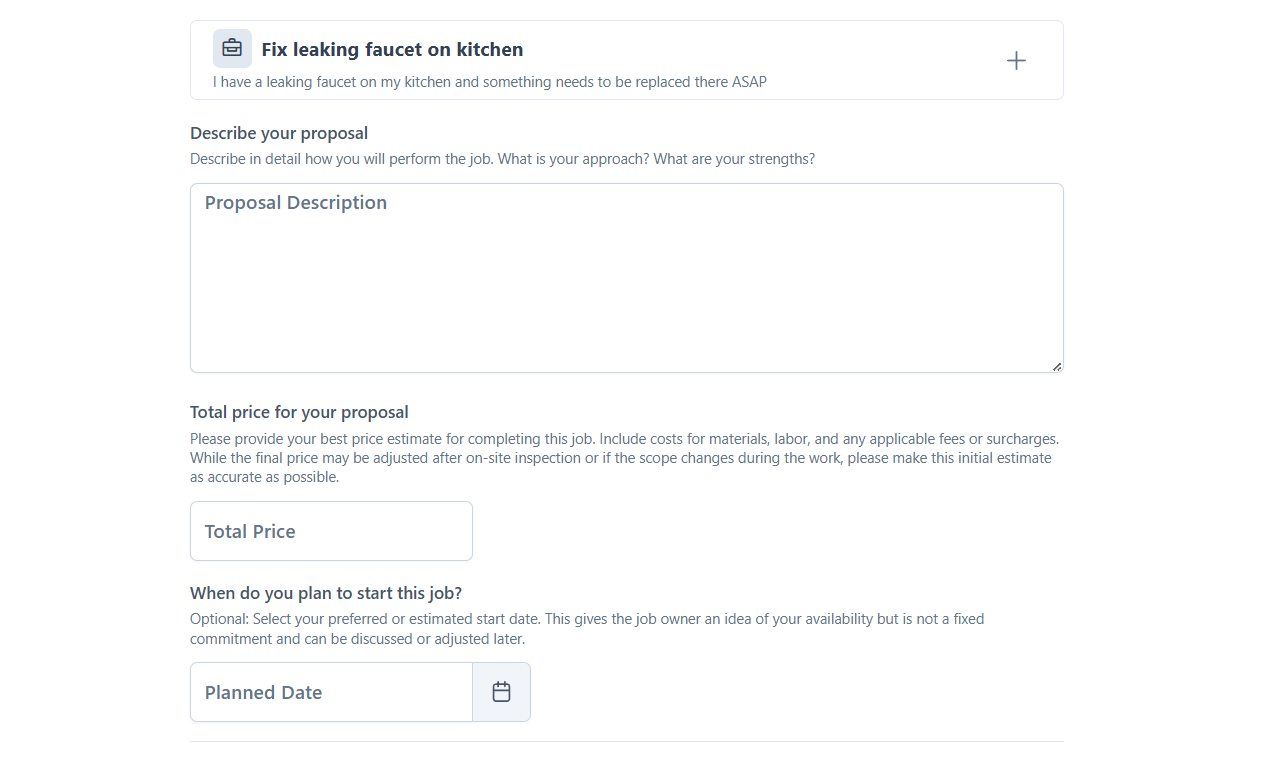This screenshot has width=1270, height=760.
Task: Focus the Proposal Description text area
Action: pyautogui.click(x=627, y=278)
